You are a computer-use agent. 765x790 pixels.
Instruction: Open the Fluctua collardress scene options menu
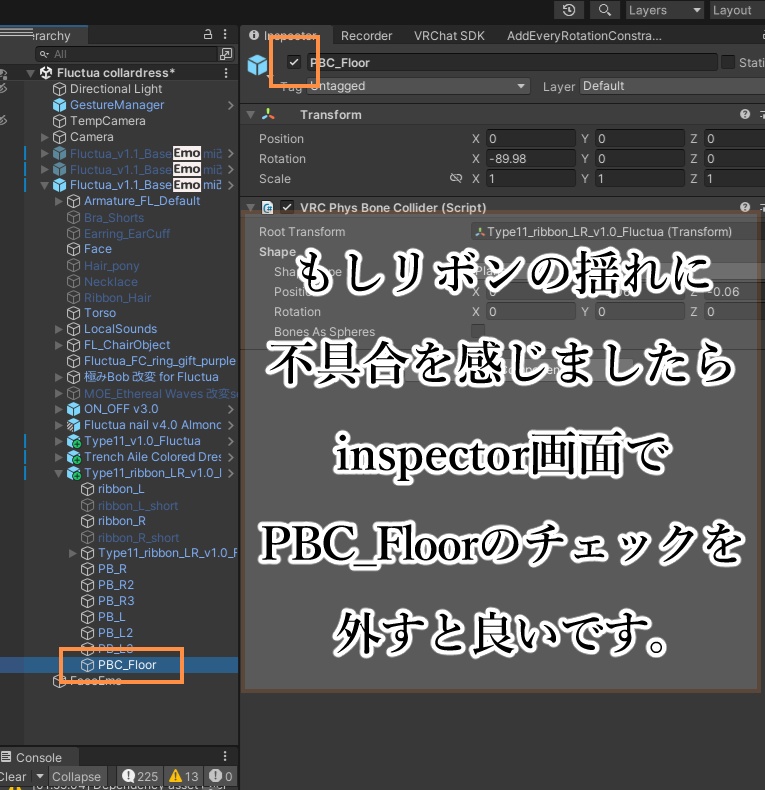coord(226,73)
